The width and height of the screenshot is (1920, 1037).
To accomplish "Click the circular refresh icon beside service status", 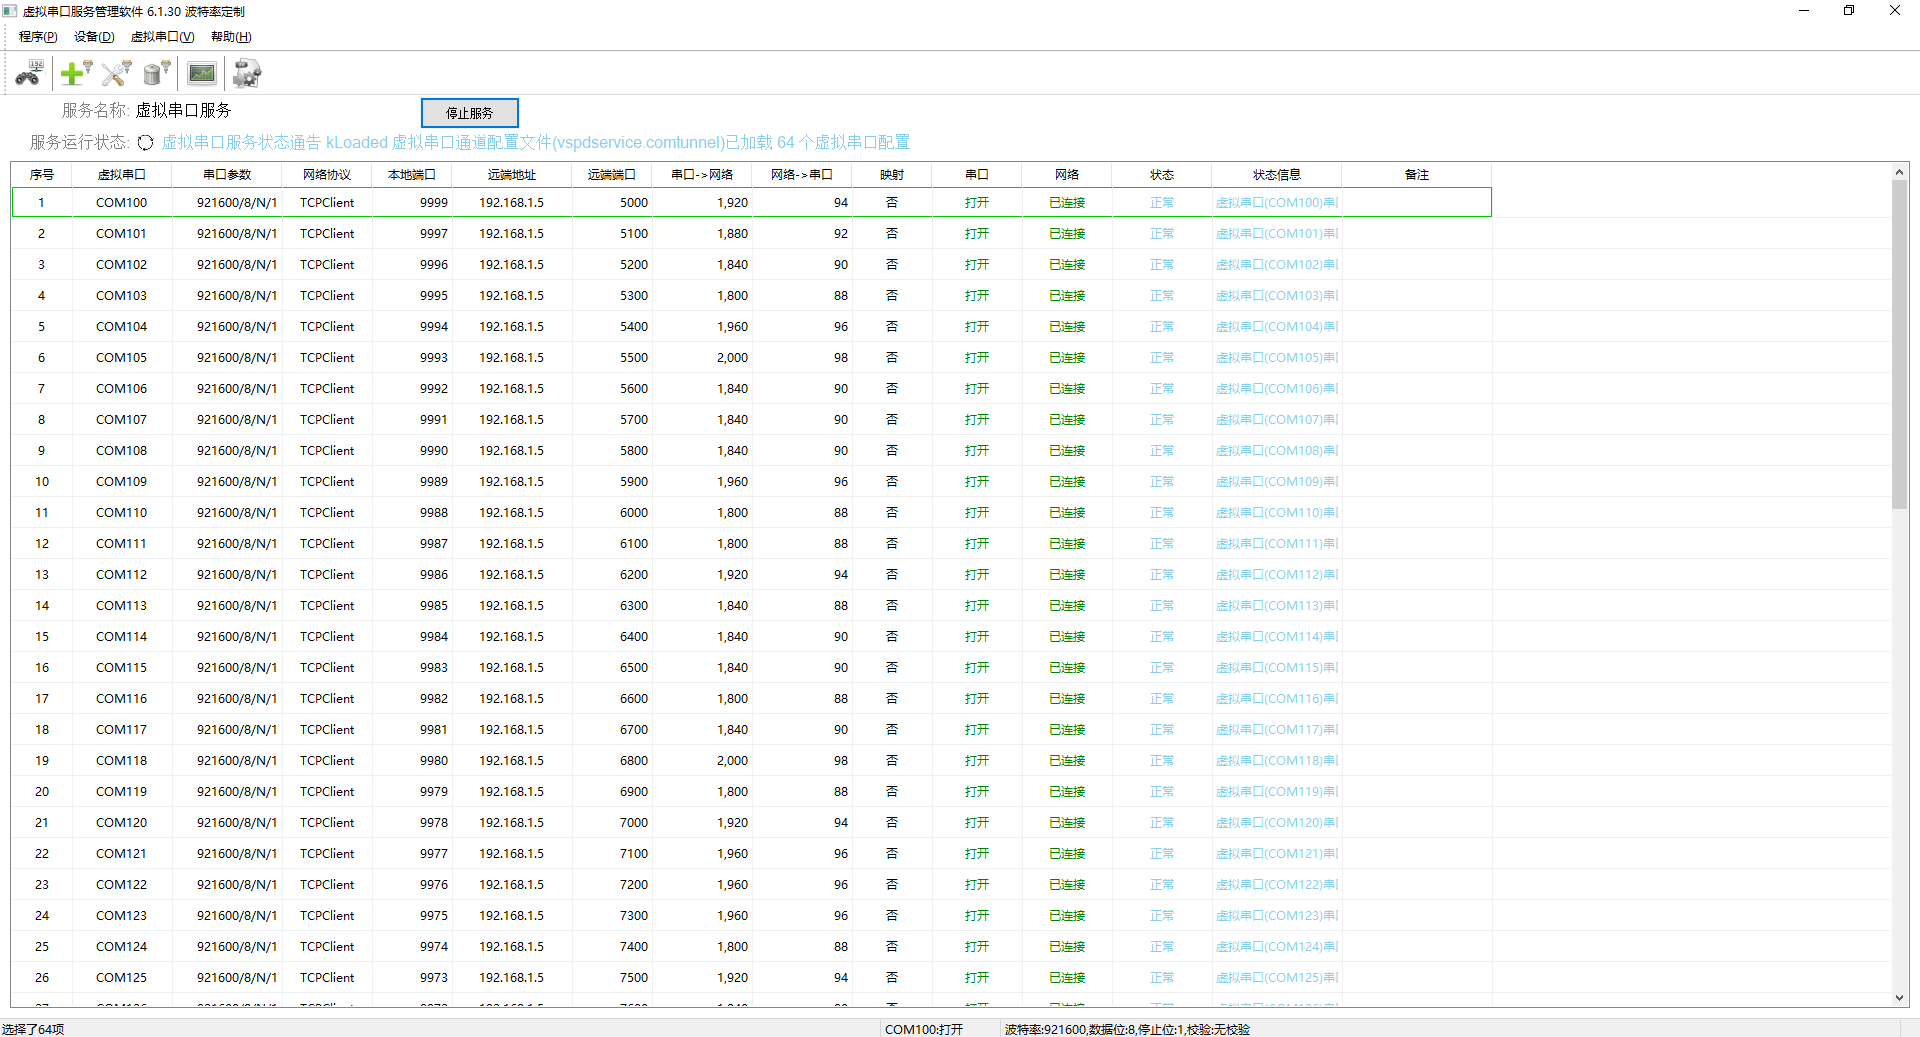I will tap(145, 143).
